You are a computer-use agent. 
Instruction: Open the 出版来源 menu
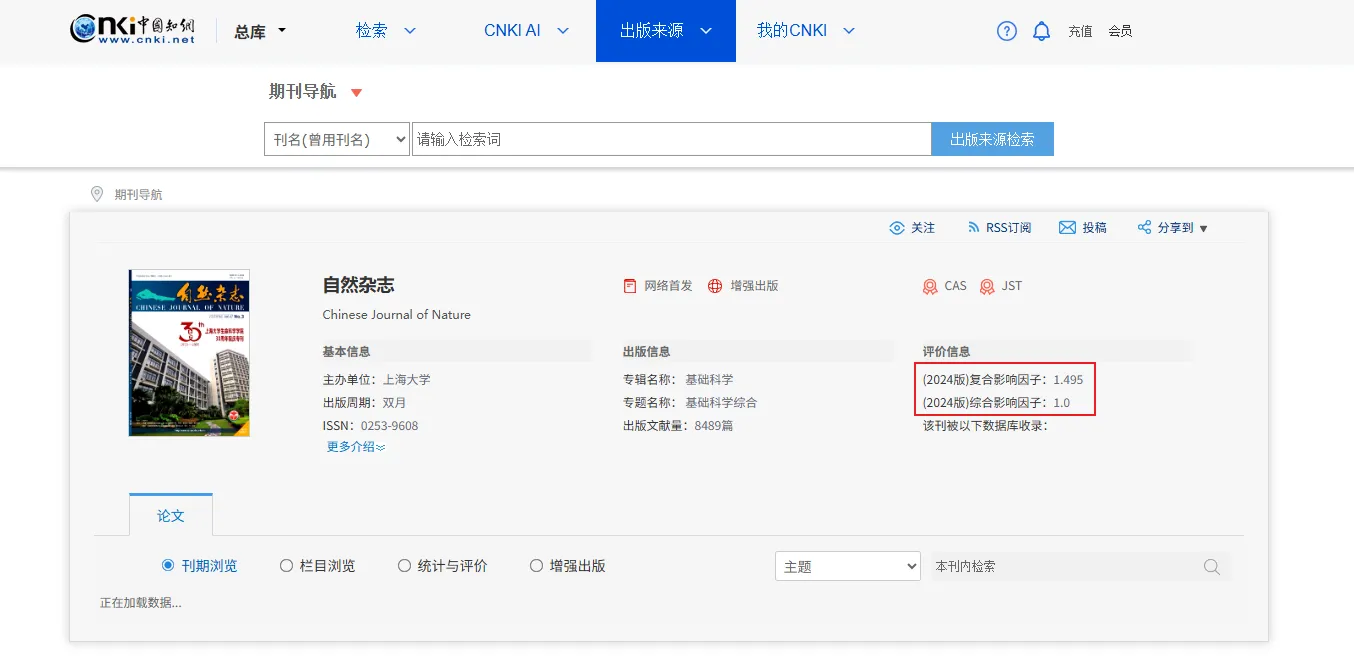665,31
